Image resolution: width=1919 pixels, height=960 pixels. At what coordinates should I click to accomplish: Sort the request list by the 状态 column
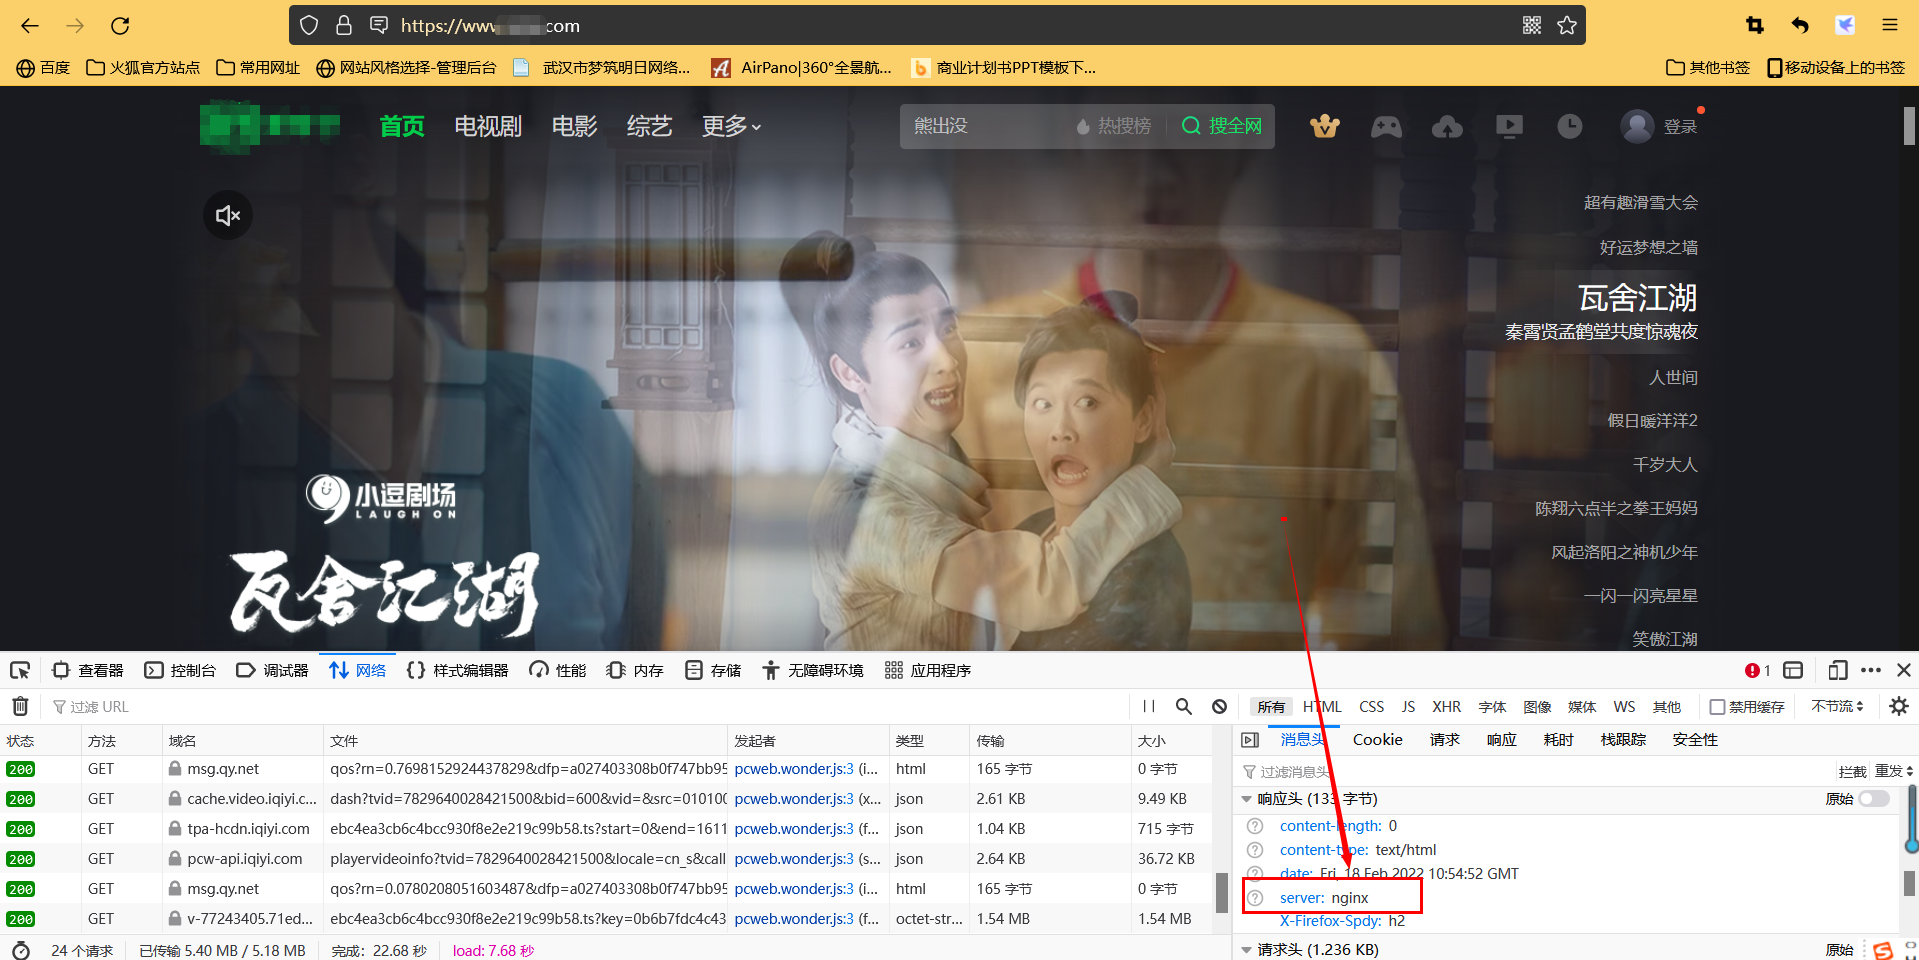40,741
